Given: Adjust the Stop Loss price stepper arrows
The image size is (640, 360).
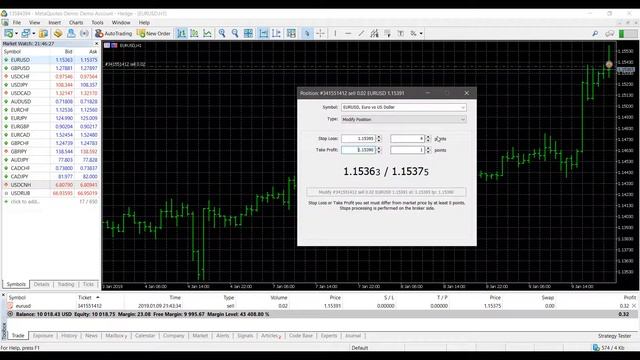Looking at the screenshot, I should tap(379, 139).
